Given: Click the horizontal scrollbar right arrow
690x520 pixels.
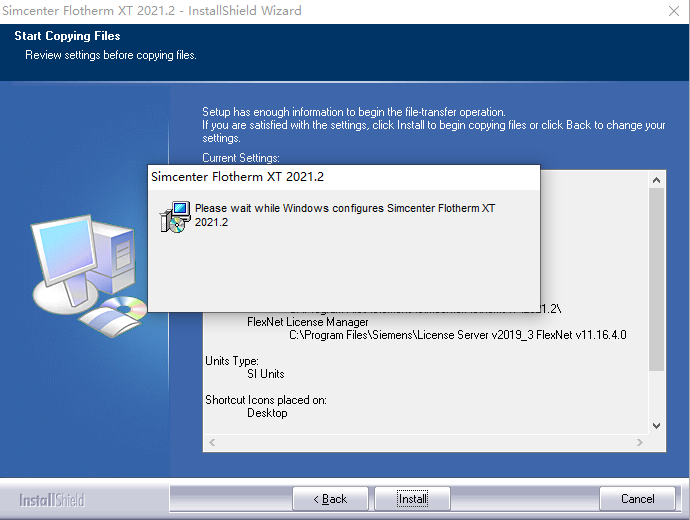Looking at the screenshot, I should click(639, 443).
